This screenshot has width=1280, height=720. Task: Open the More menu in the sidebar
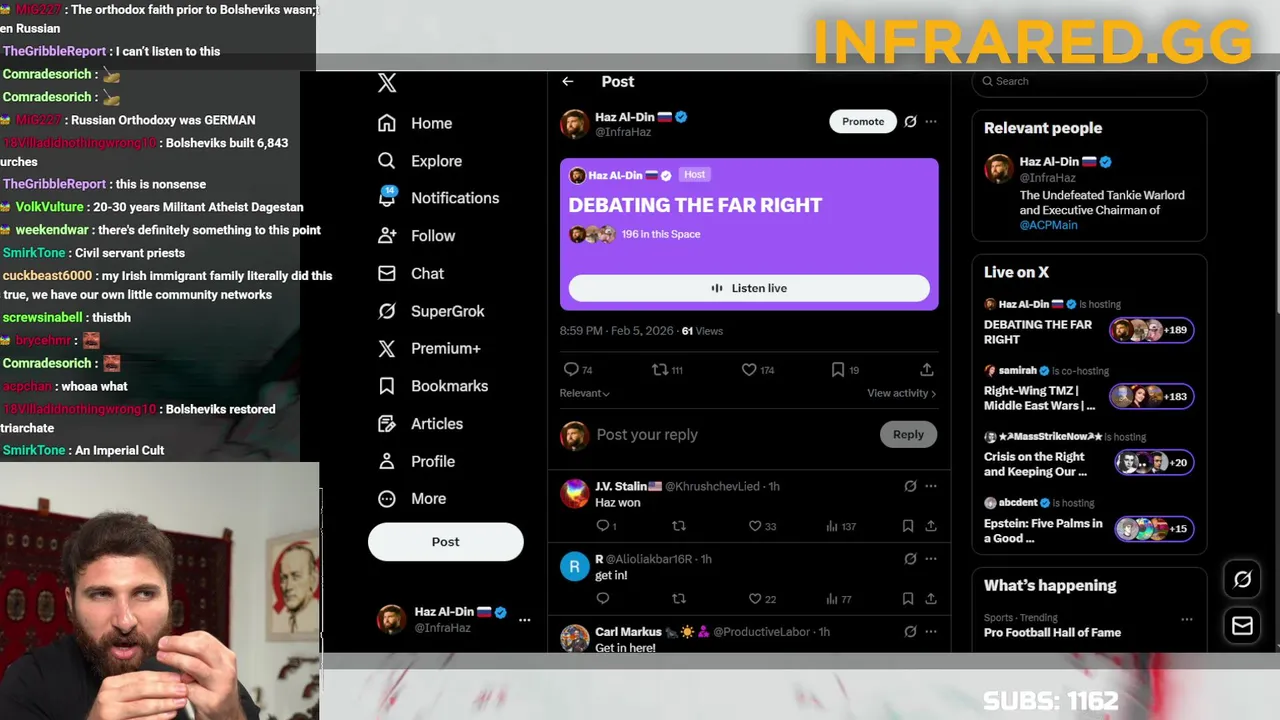point(412,499)
